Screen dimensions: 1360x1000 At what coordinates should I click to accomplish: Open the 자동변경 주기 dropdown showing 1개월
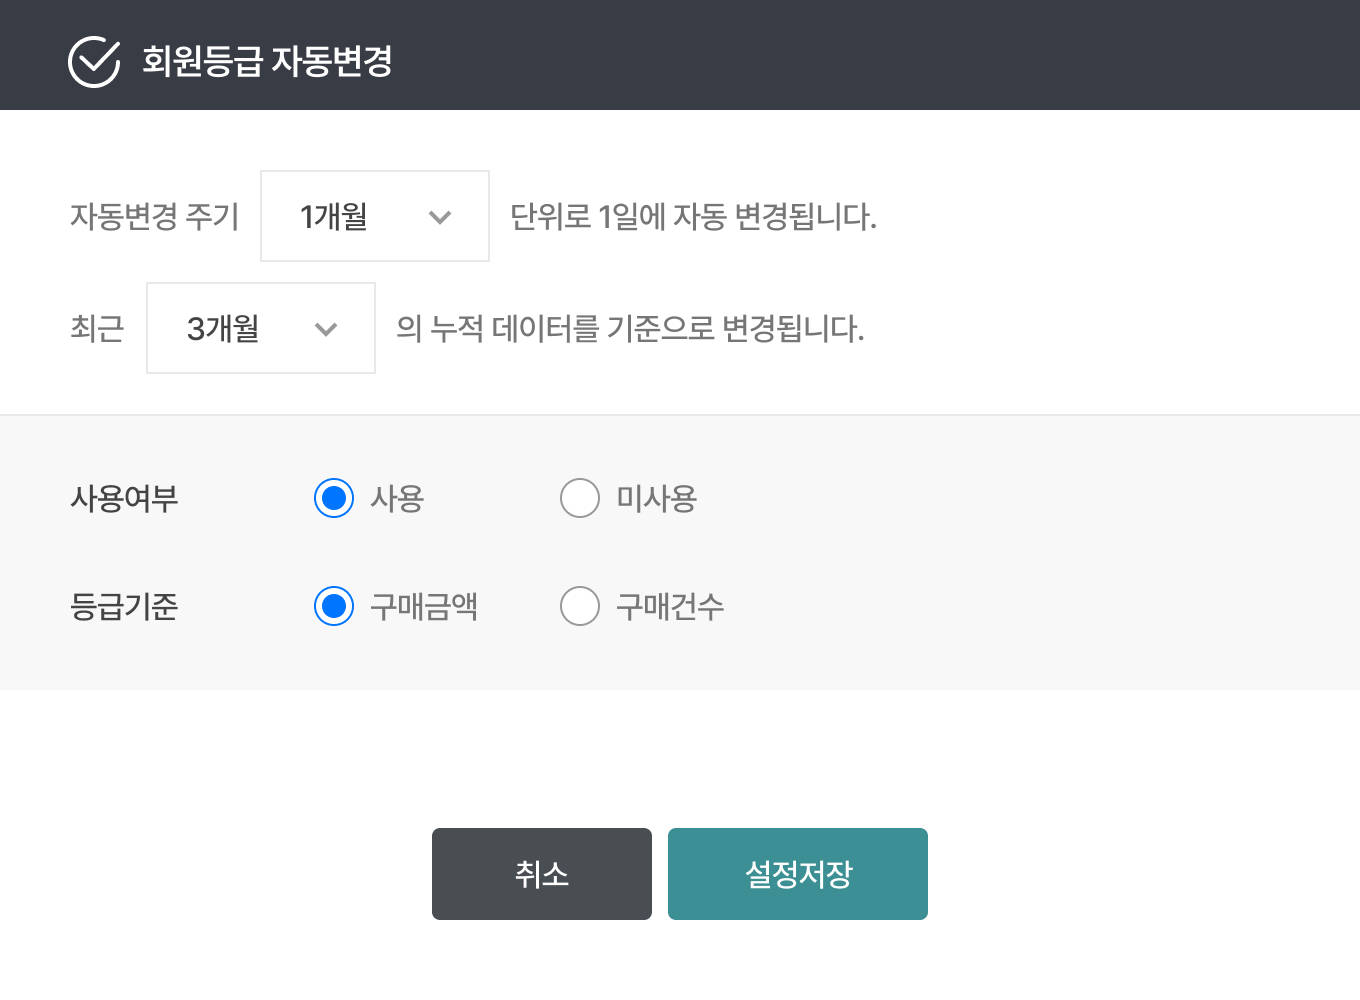click(374, 216)
